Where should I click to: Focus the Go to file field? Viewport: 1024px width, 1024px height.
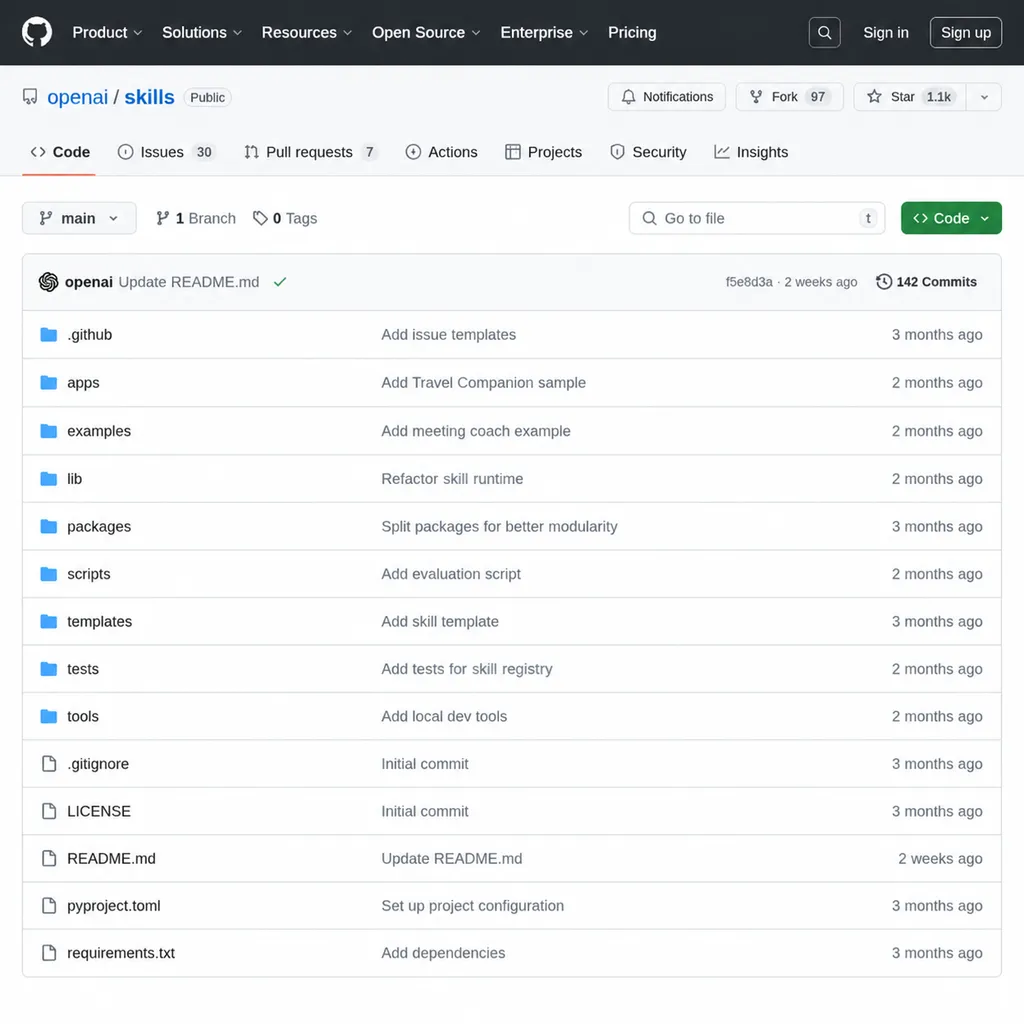(757, 218)
